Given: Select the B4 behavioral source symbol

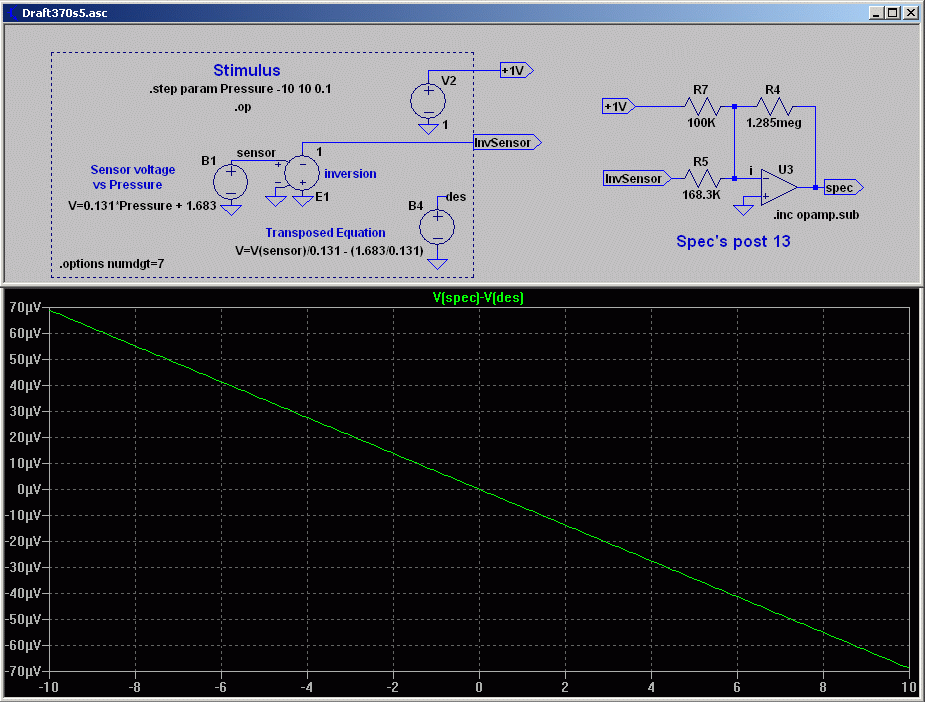Looking at the screenshot, I should point(437,227).
